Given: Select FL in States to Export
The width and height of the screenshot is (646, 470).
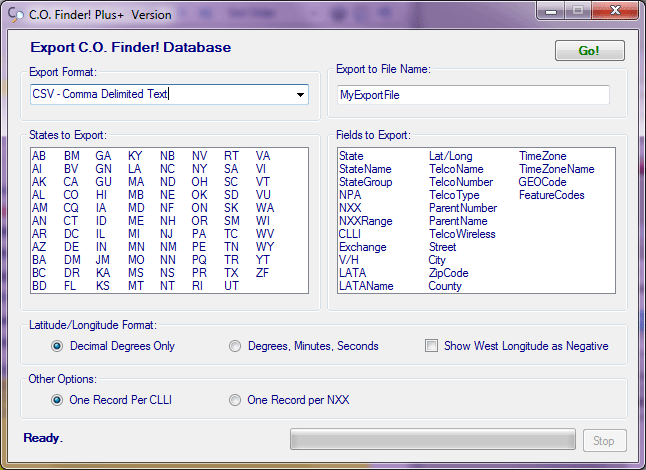Looking at the screenshot, I should (70, 286).
